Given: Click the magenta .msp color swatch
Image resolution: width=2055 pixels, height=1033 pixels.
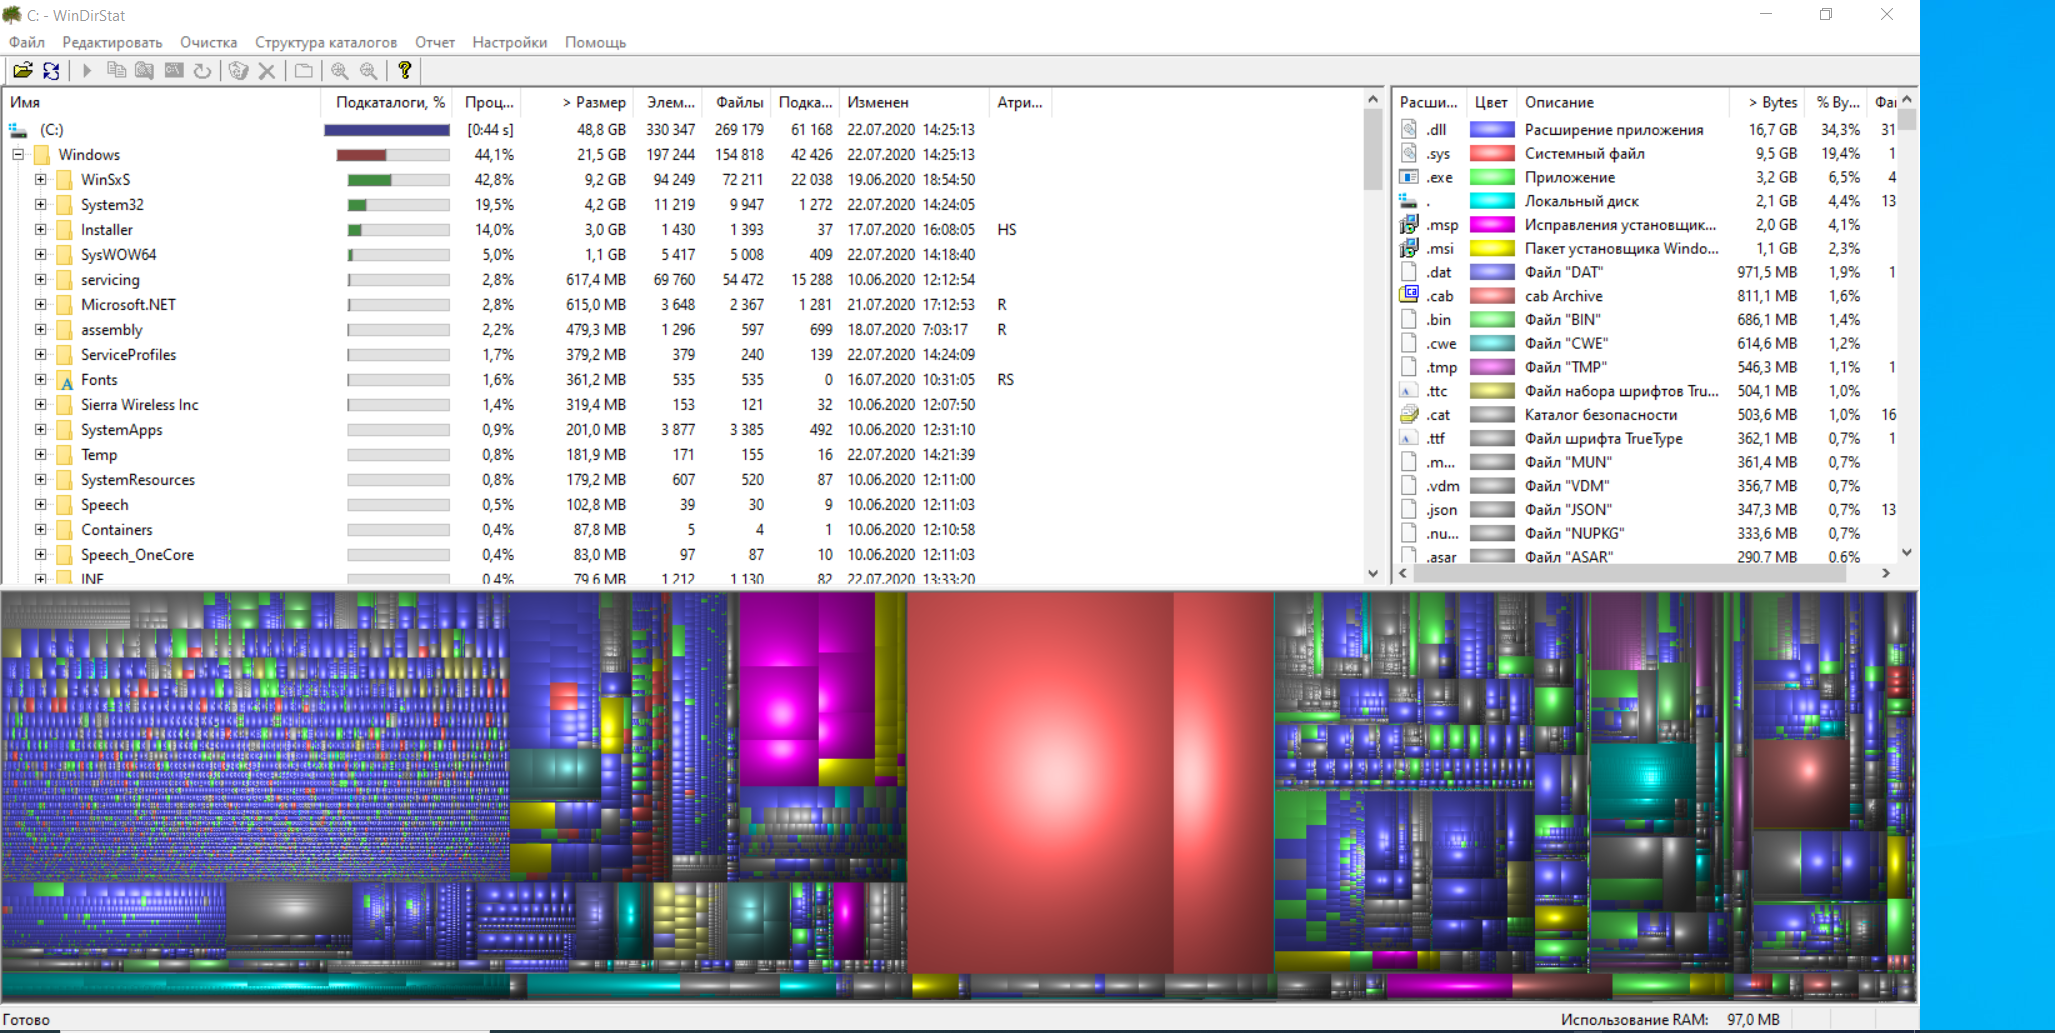Looking at the screenshot, I should tap(1491, 224).
